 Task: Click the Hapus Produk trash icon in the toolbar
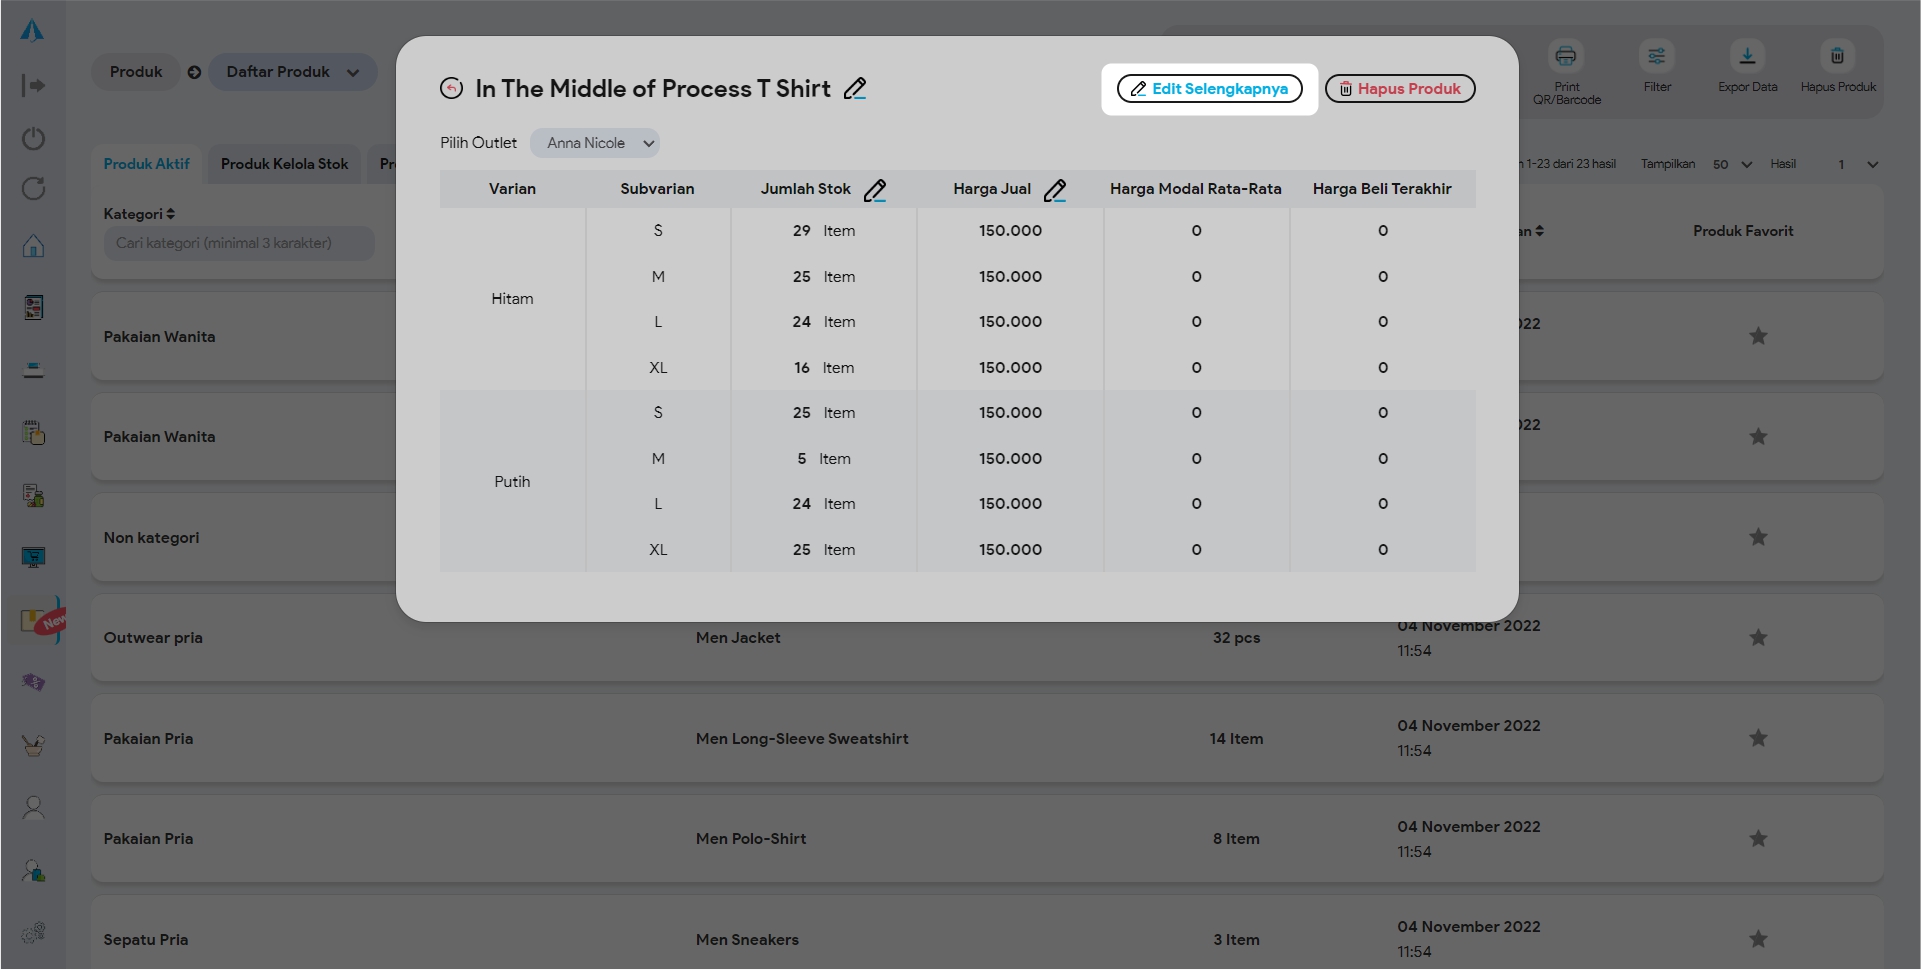(1837, 57)
